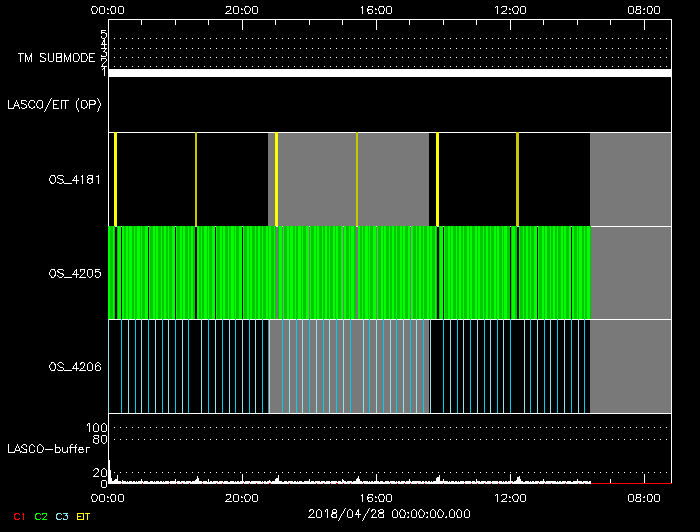This screenshot has height=532, width=700.
Task: Click the EIT legend entry
Action: [x=83, y=516]
